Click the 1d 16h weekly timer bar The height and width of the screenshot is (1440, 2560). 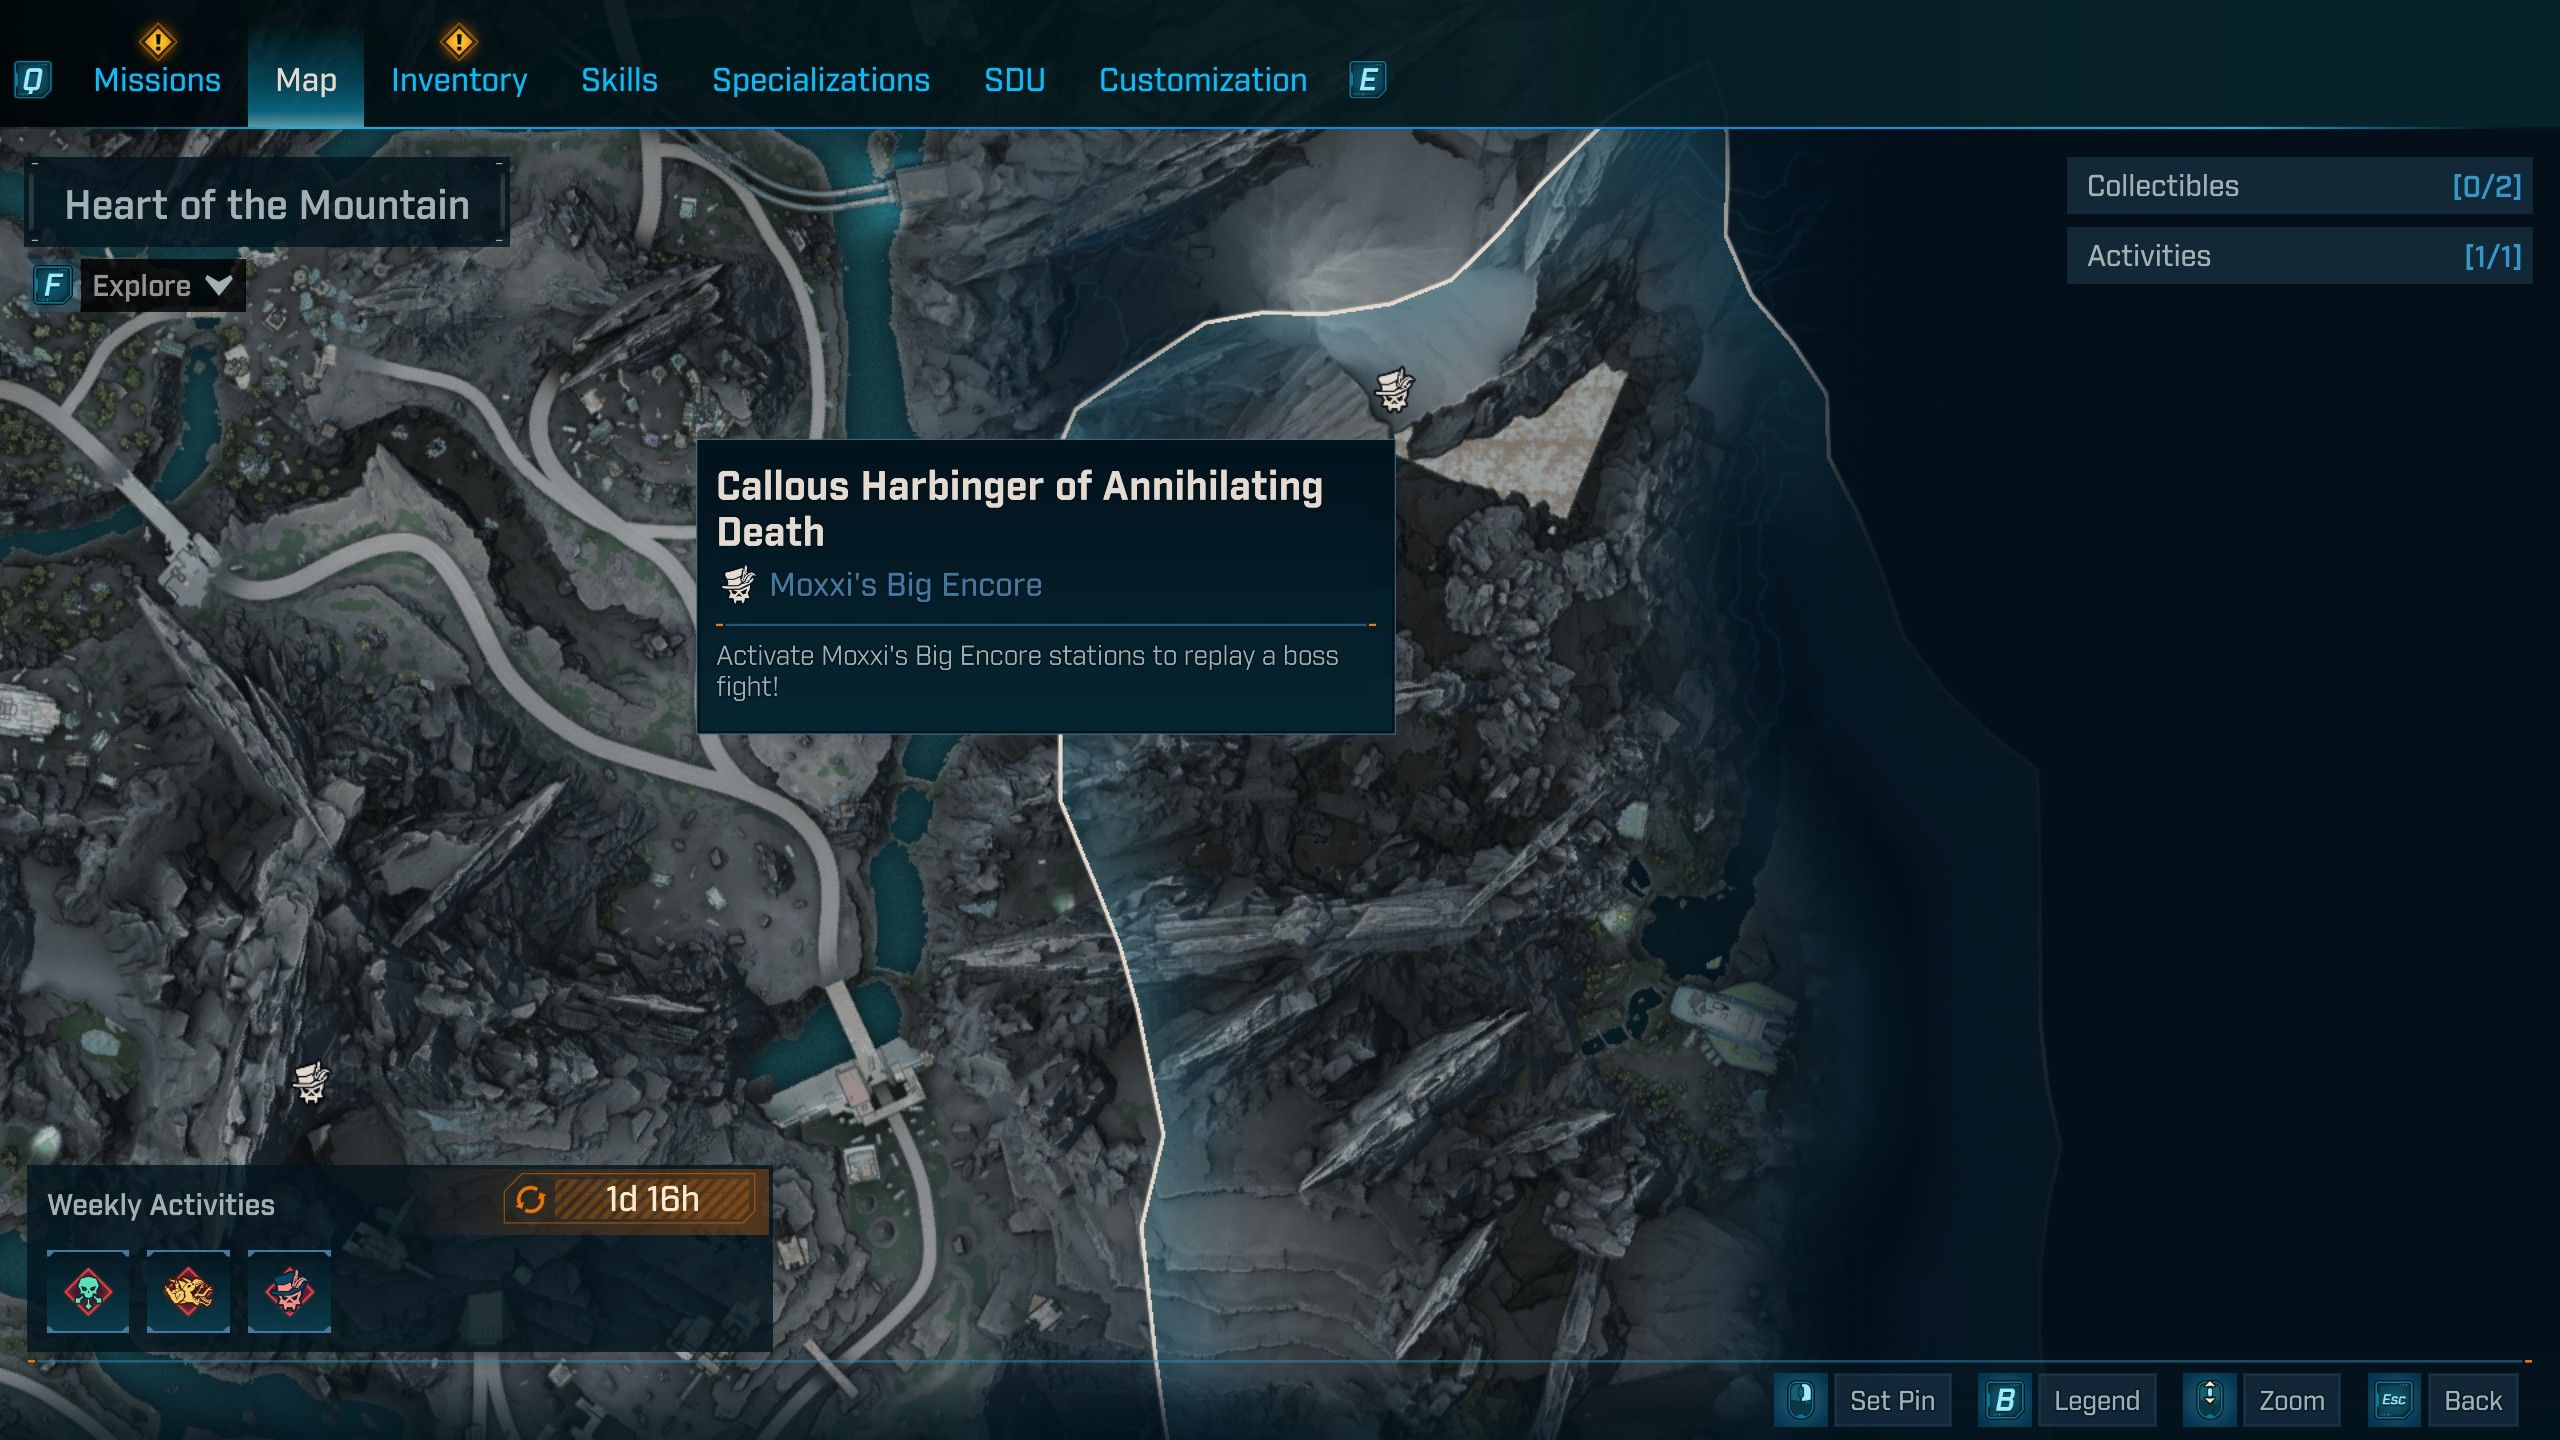click(652, 1199)
